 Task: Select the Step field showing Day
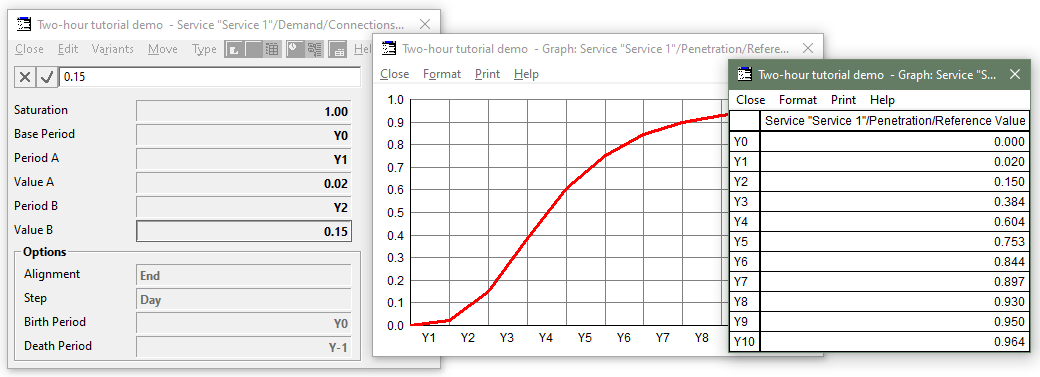pos(243,299)
